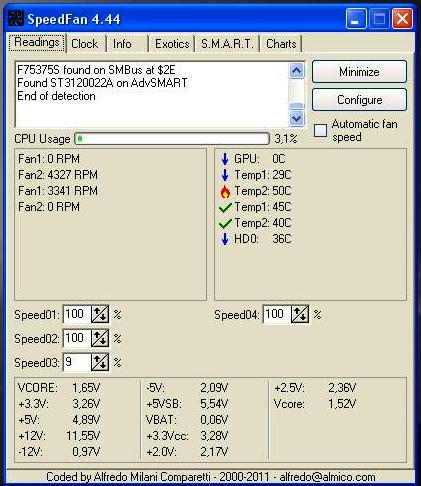Click 'Fan1: 3341 RPM' reading

click(58, 191)
